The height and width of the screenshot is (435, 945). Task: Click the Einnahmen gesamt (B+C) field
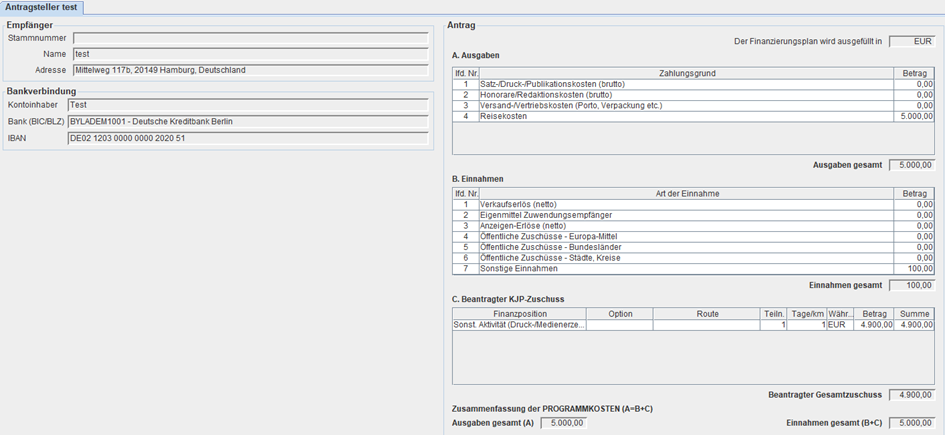911,423
